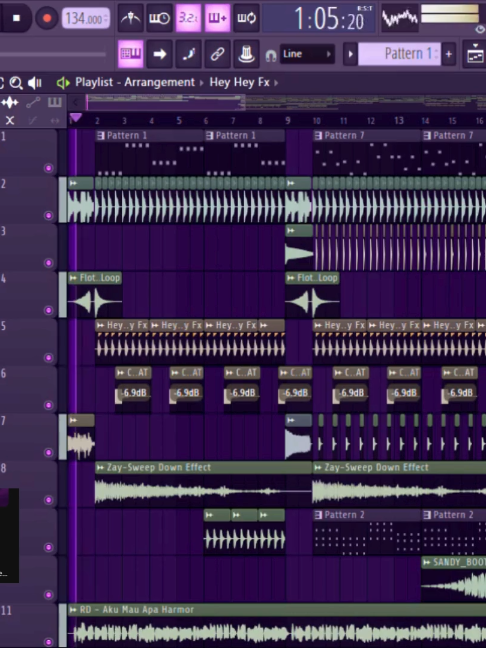Open Playlist - Arrangement breadcrumb menu
Screen dimensions: 486x648
coord(135,82)
